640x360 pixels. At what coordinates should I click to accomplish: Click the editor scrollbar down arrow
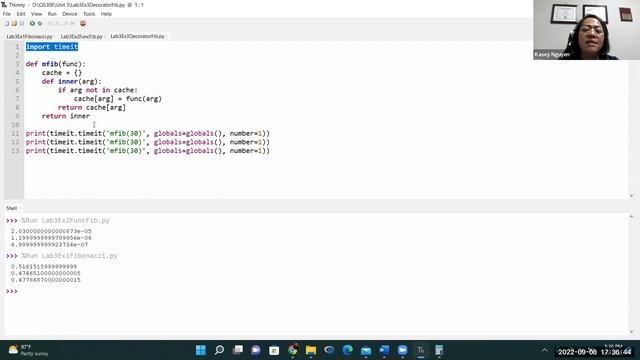631,196
